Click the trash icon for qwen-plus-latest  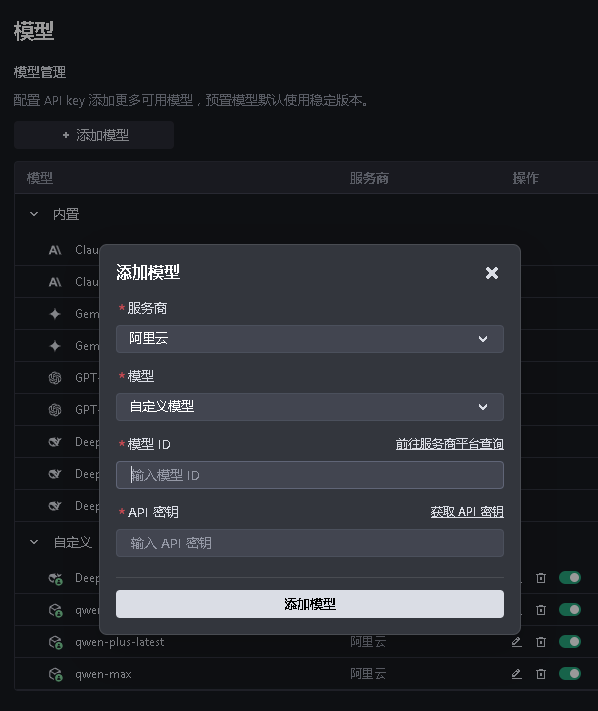tap(541, 642)
